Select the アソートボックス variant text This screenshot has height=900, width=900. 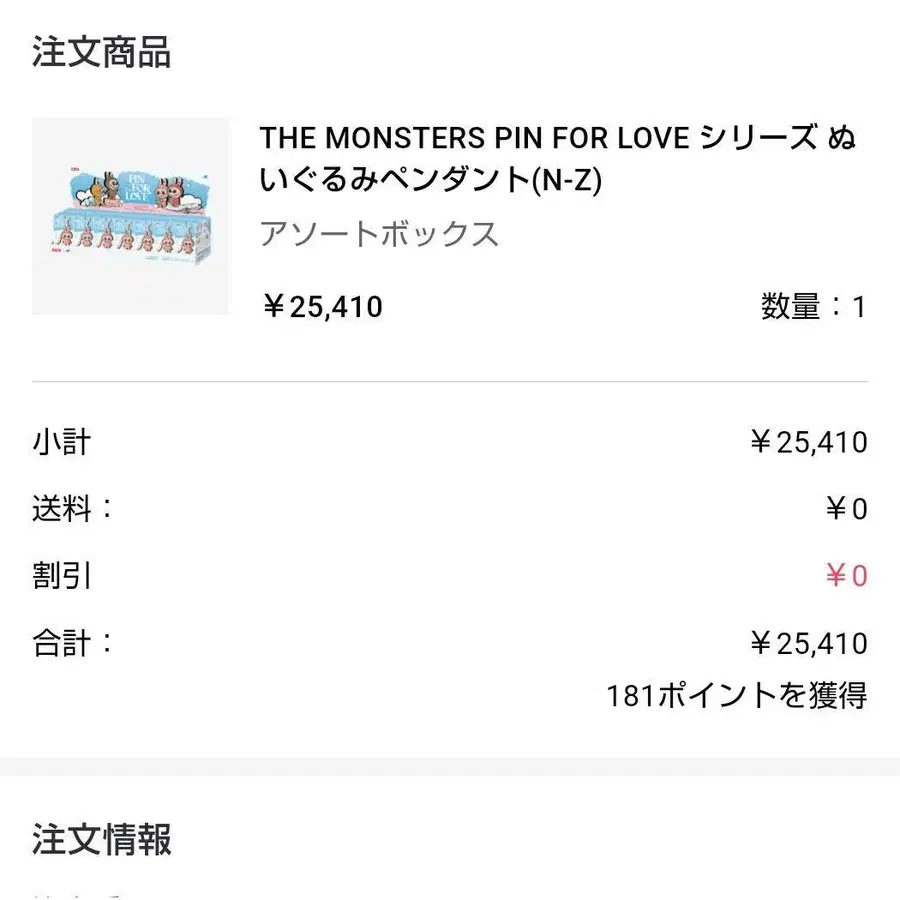pyautogui.click(x=379, y=234)
